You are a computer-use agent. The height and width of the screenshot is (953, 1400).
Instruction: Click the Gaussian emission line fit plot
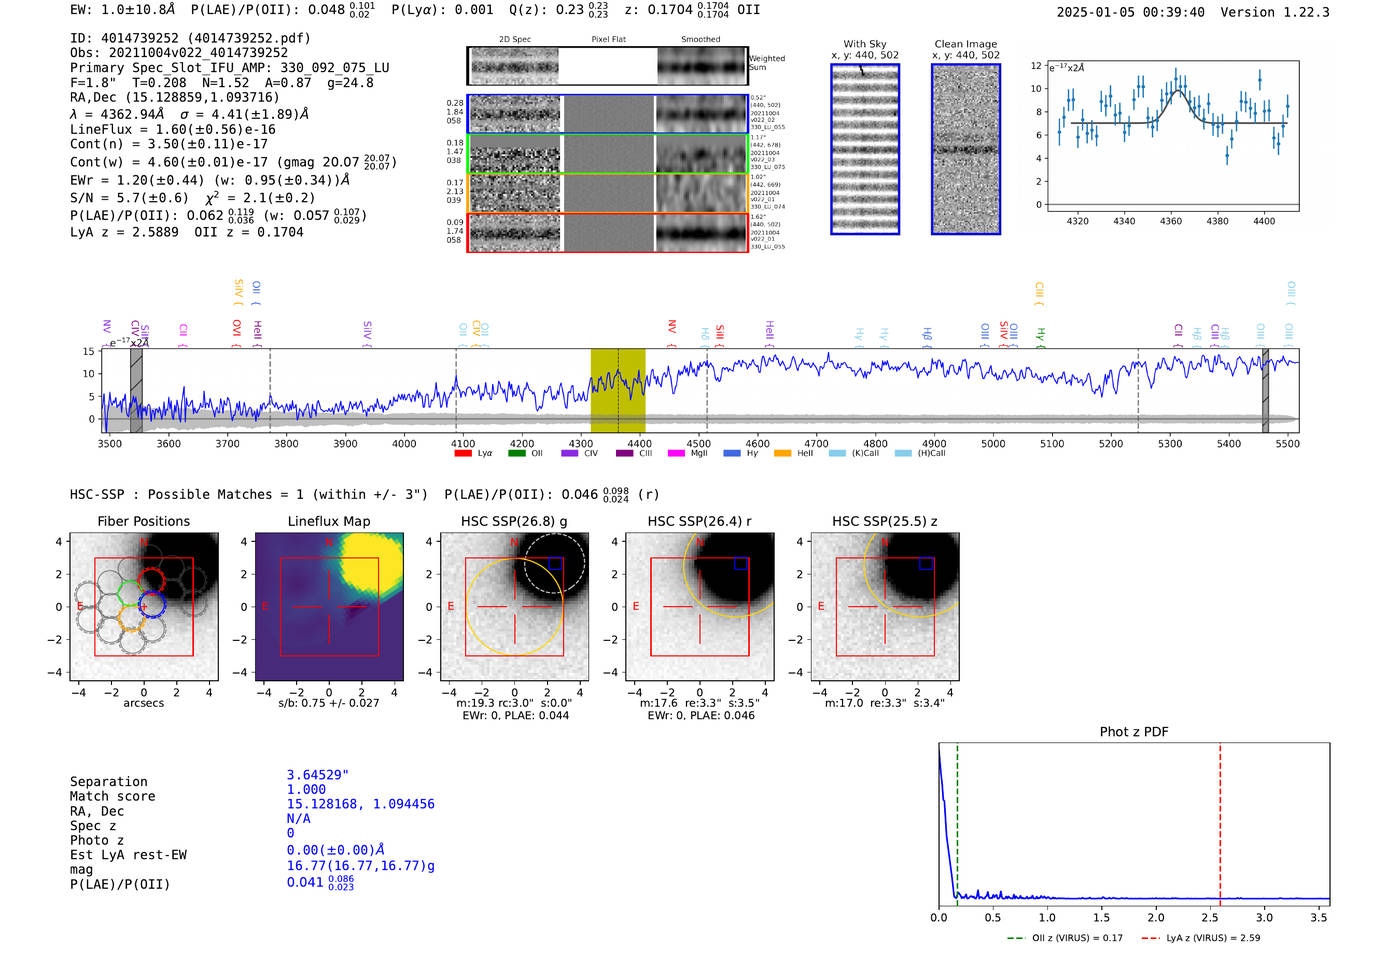(1172, 135)
